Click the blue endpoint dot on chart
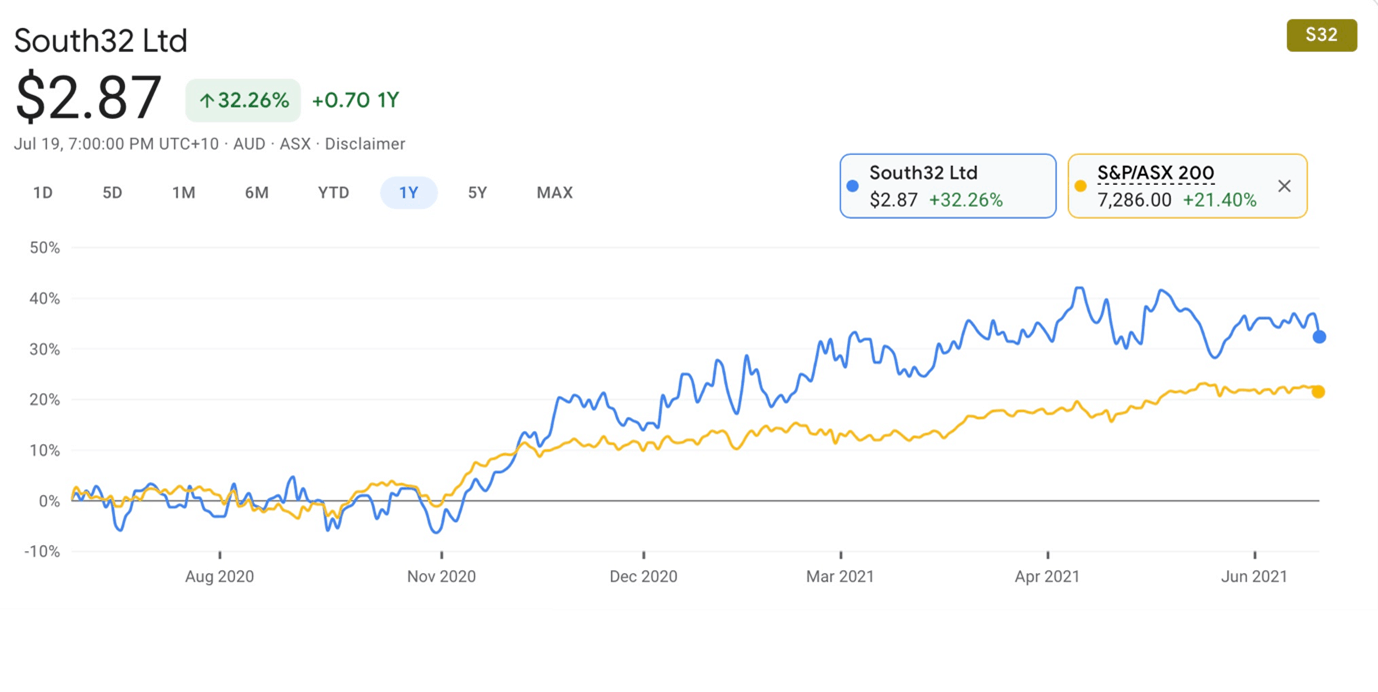1378x692 pixels. pyautogui.click(x=1319, y=337)
